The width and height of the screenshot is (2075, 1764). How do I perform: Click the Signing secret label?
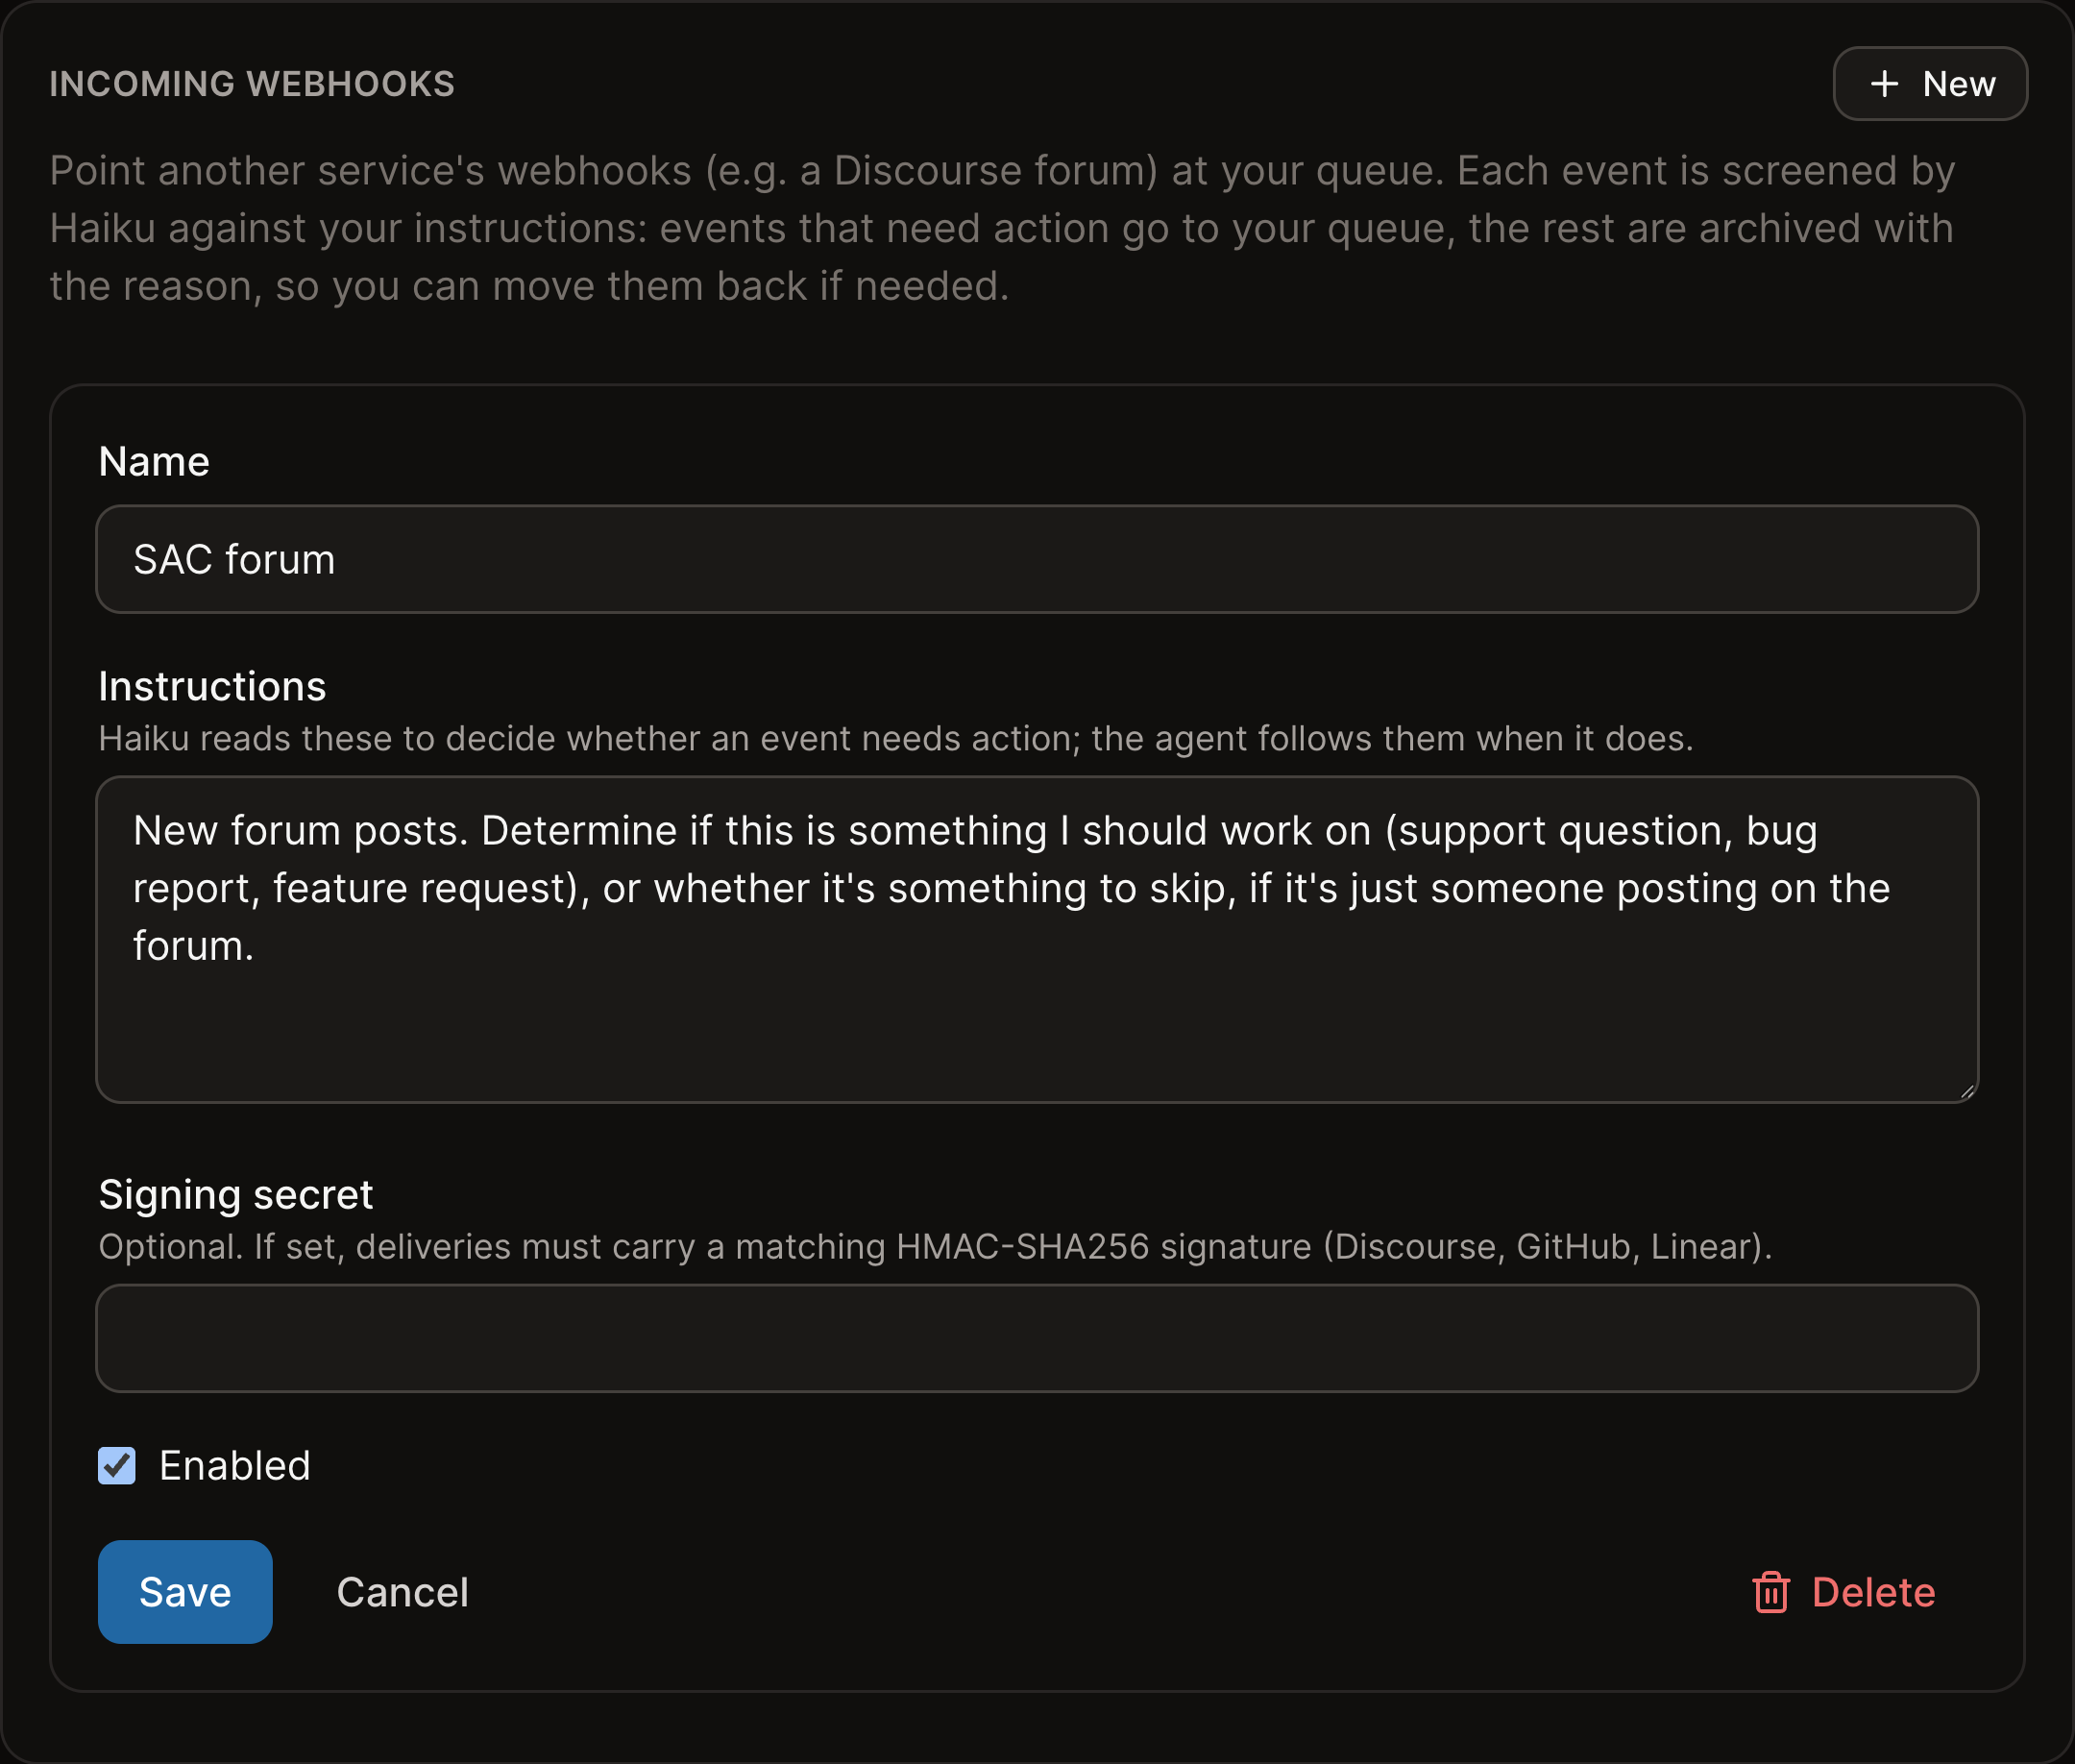[x=236, y=1195]
